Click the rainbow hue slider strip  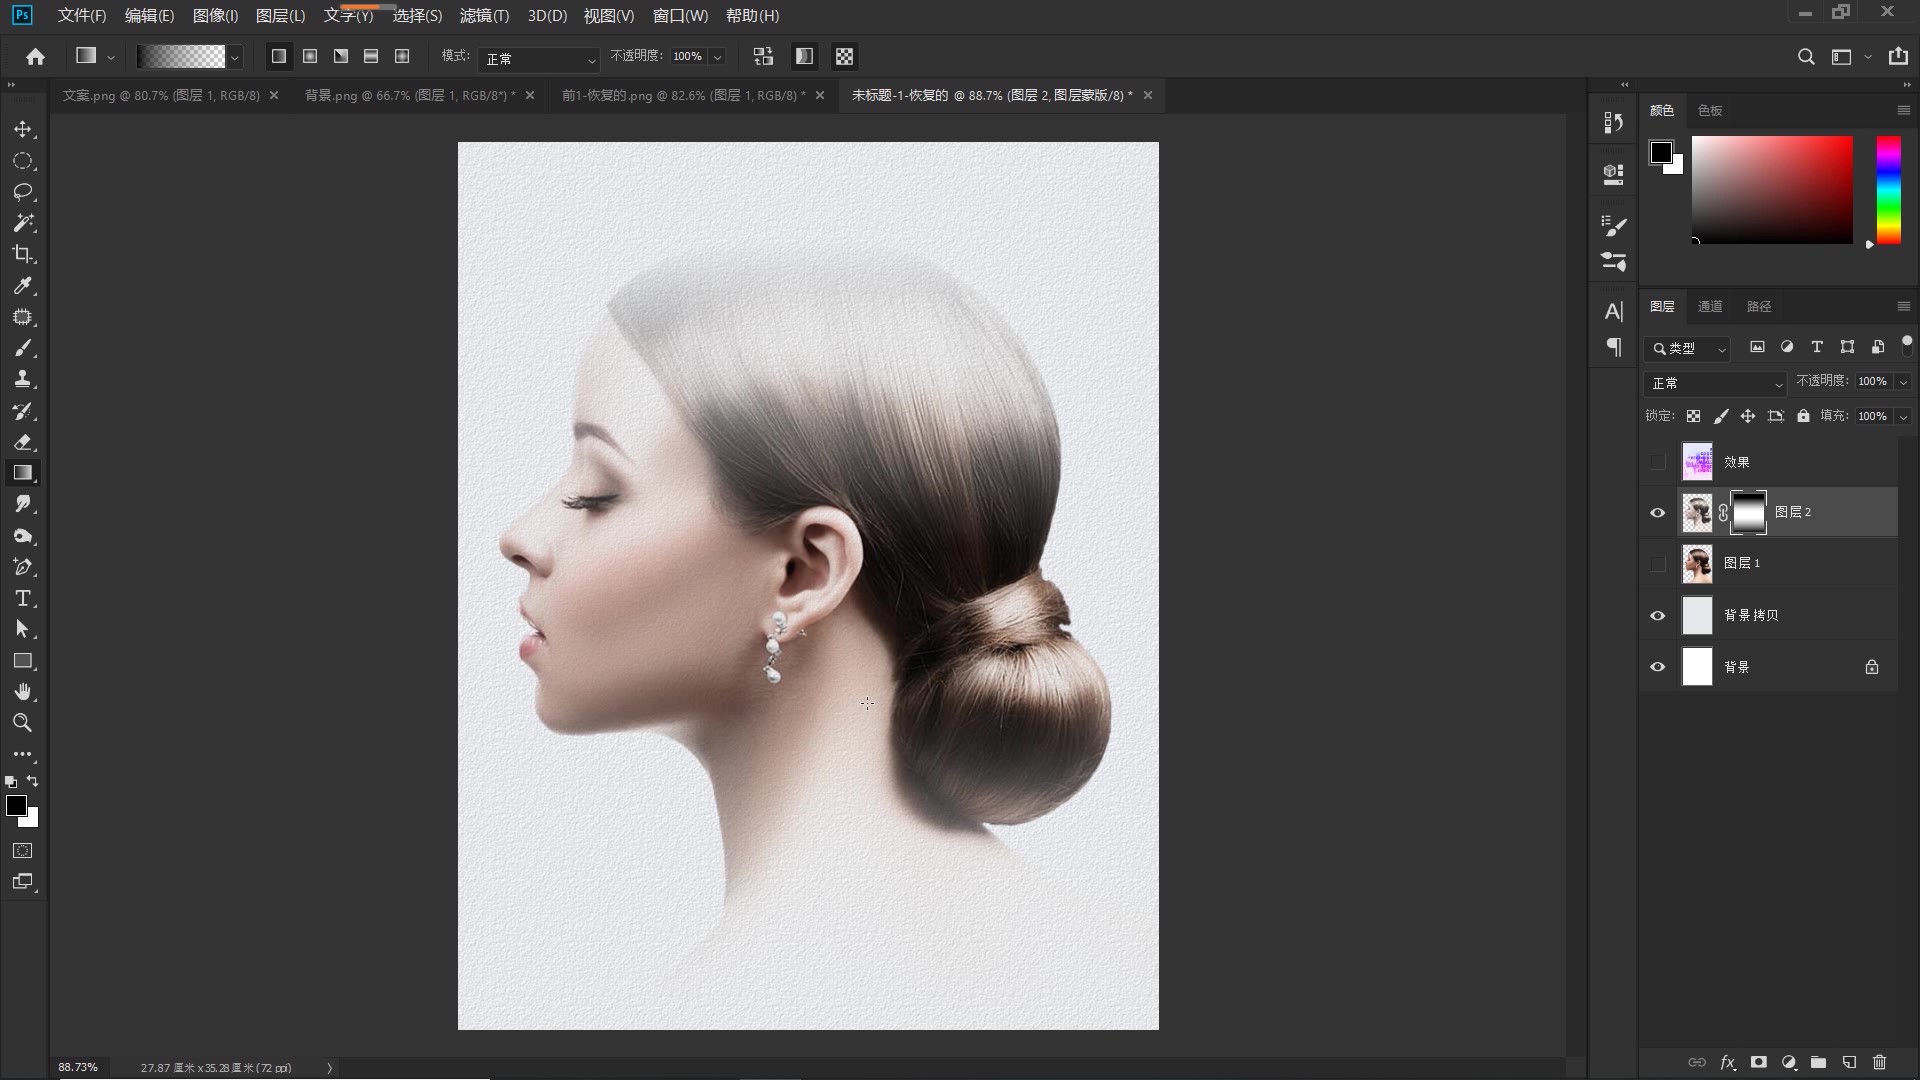pos(1888,190)
